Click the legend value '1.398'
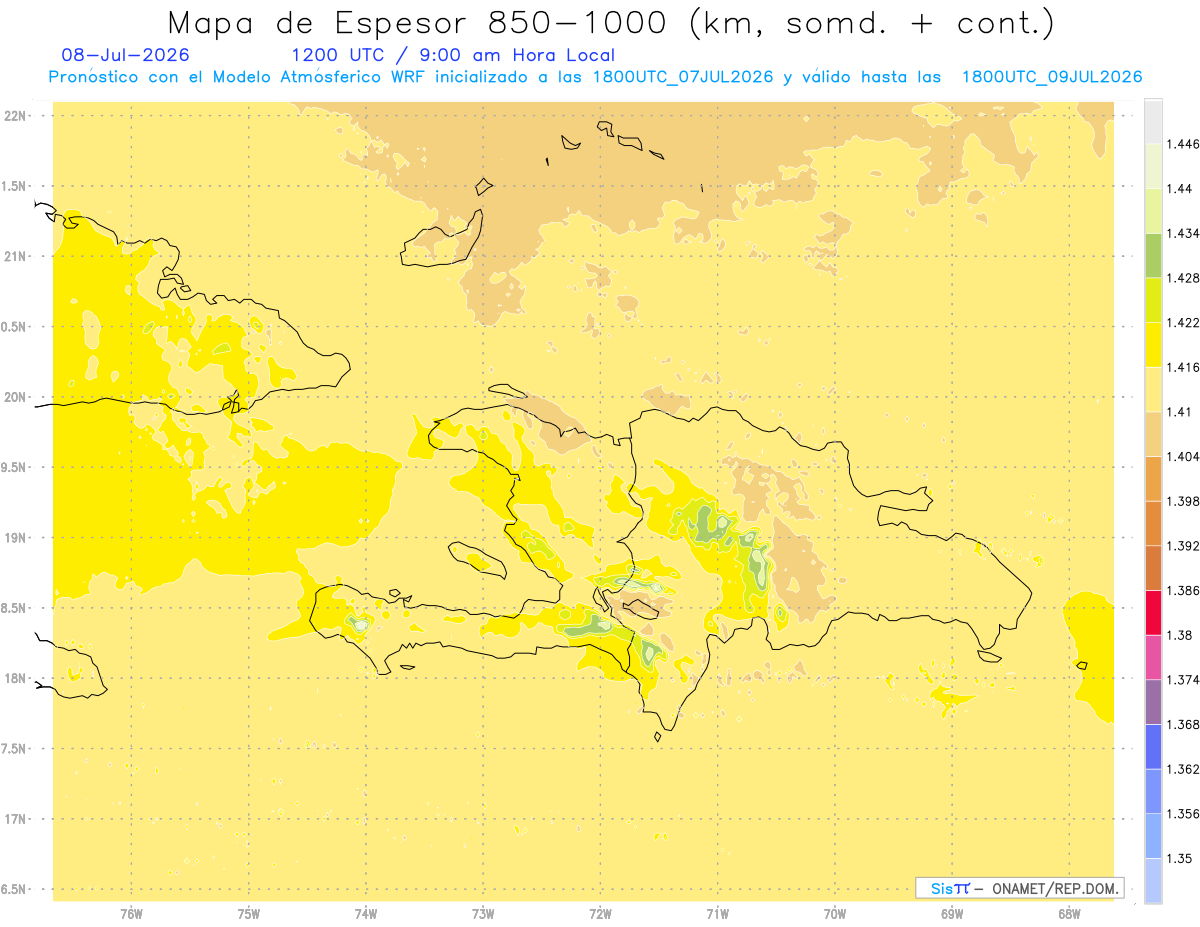This screenshot has height=927, width=1200. (1182, 501)
